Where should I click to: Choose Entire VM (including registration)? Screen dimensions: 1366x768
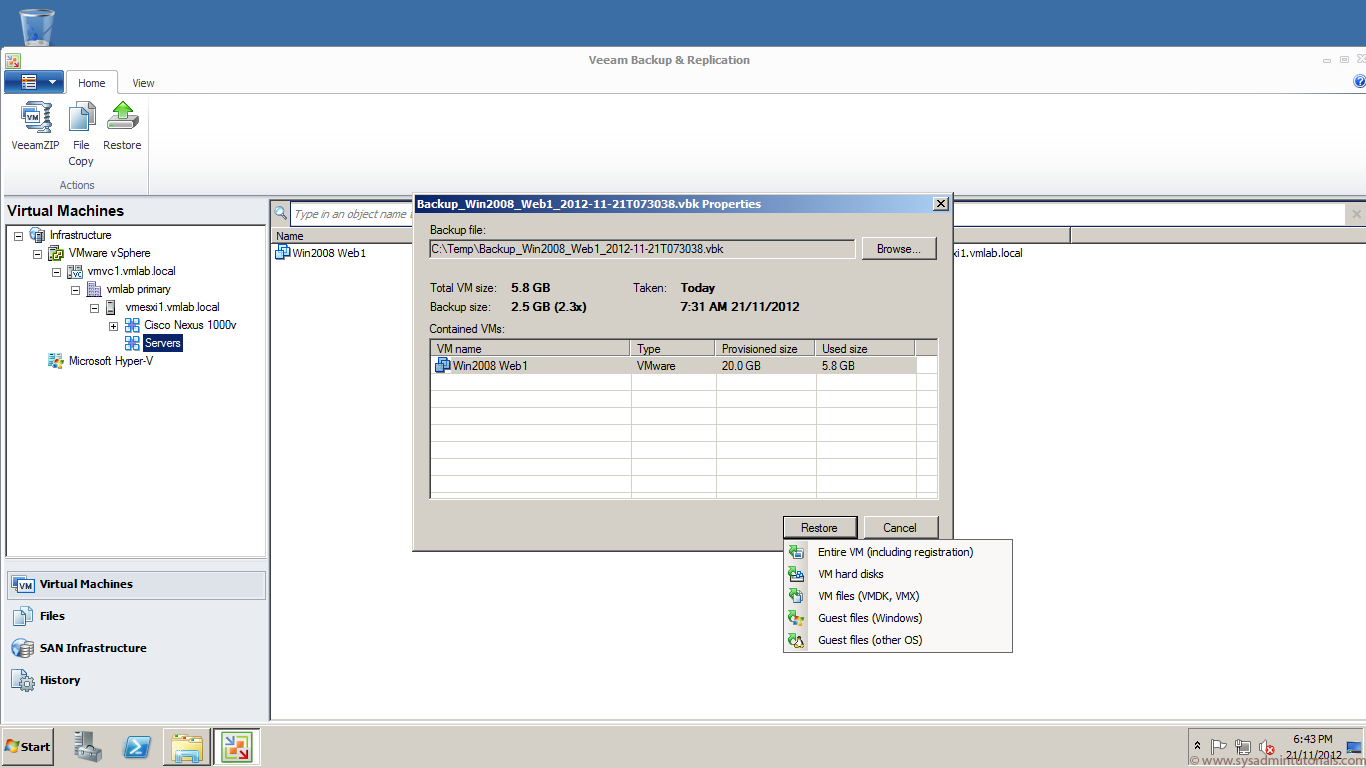coord(898,552)
